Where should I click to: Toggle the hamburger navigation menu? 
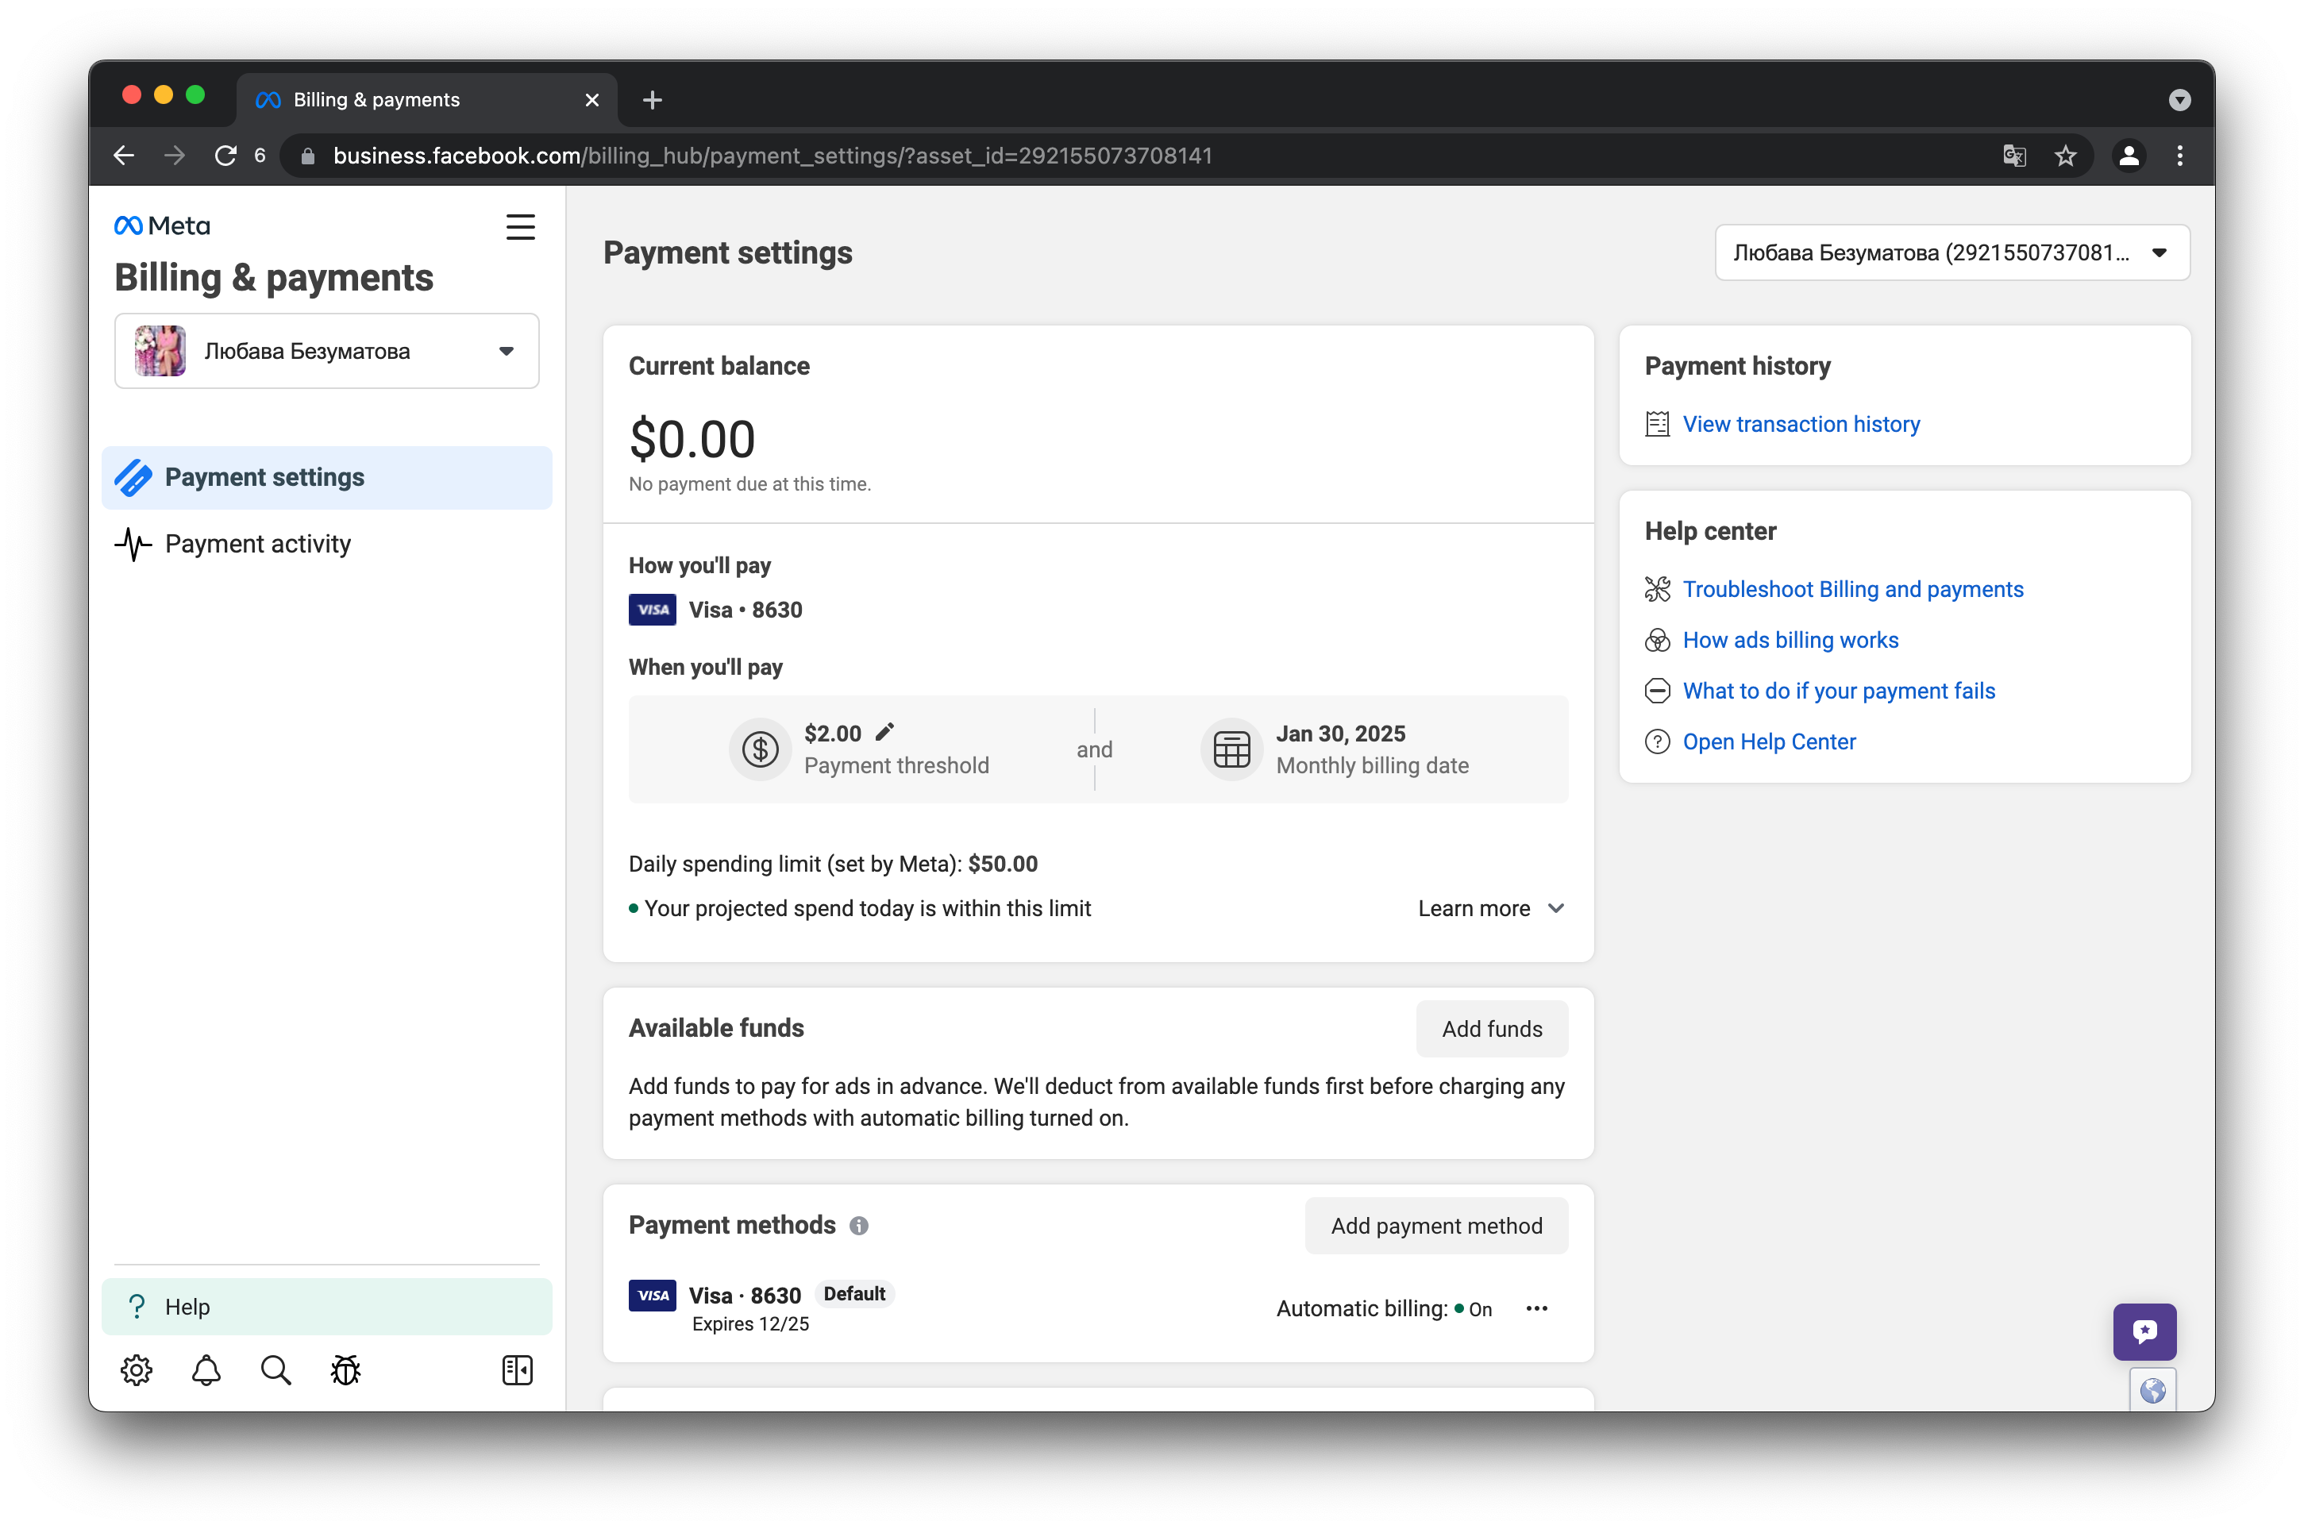tap(520, 227)
